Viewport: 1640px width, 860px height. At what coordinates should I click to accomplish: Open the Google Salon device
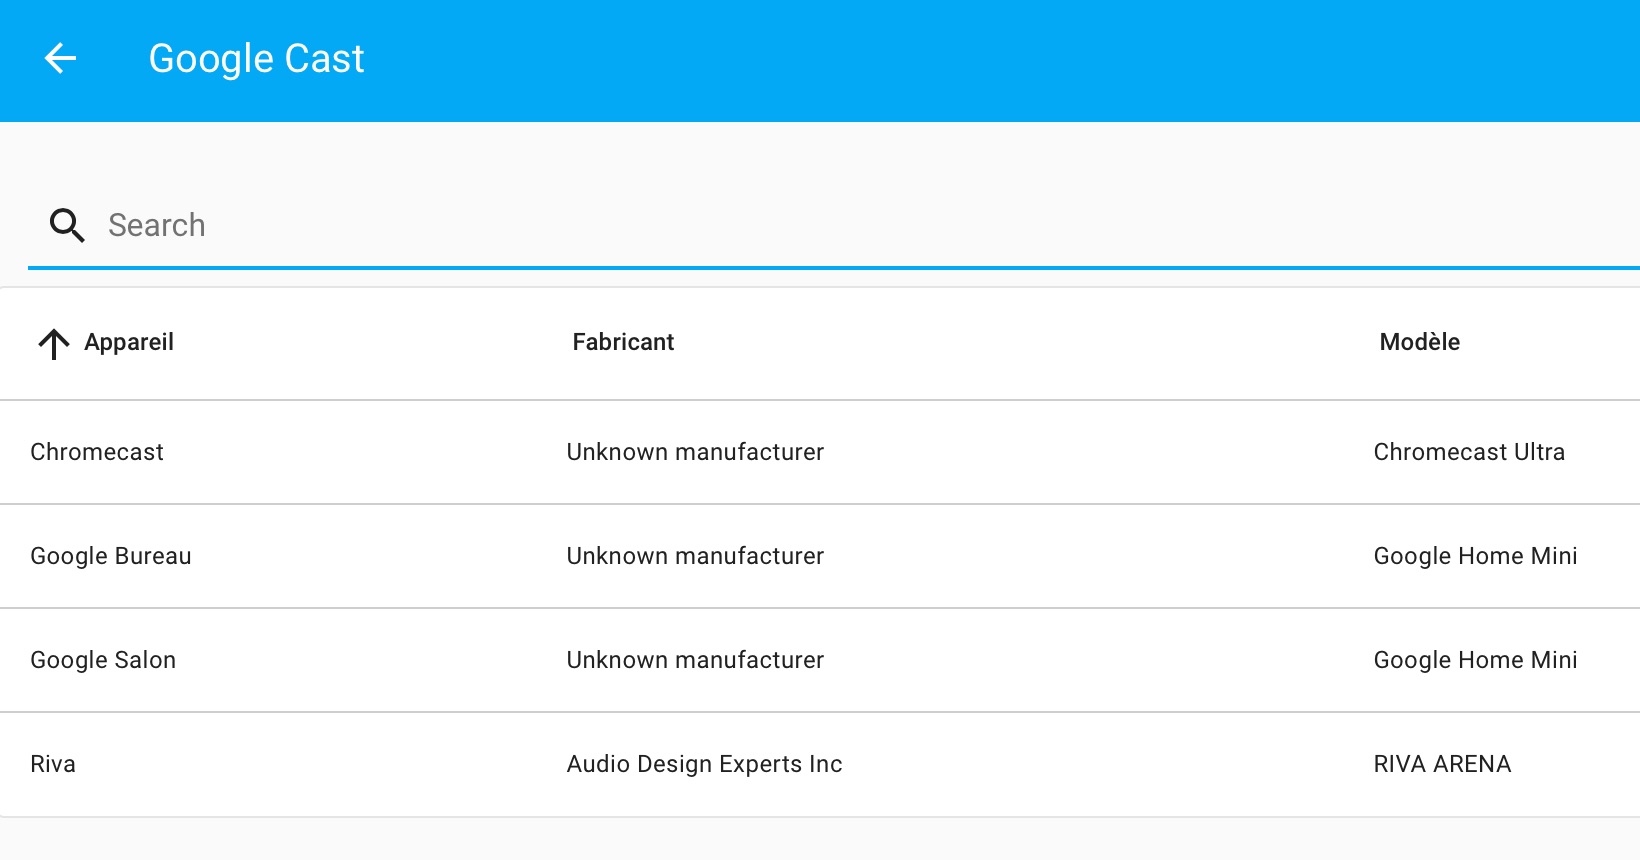(820, 660)
